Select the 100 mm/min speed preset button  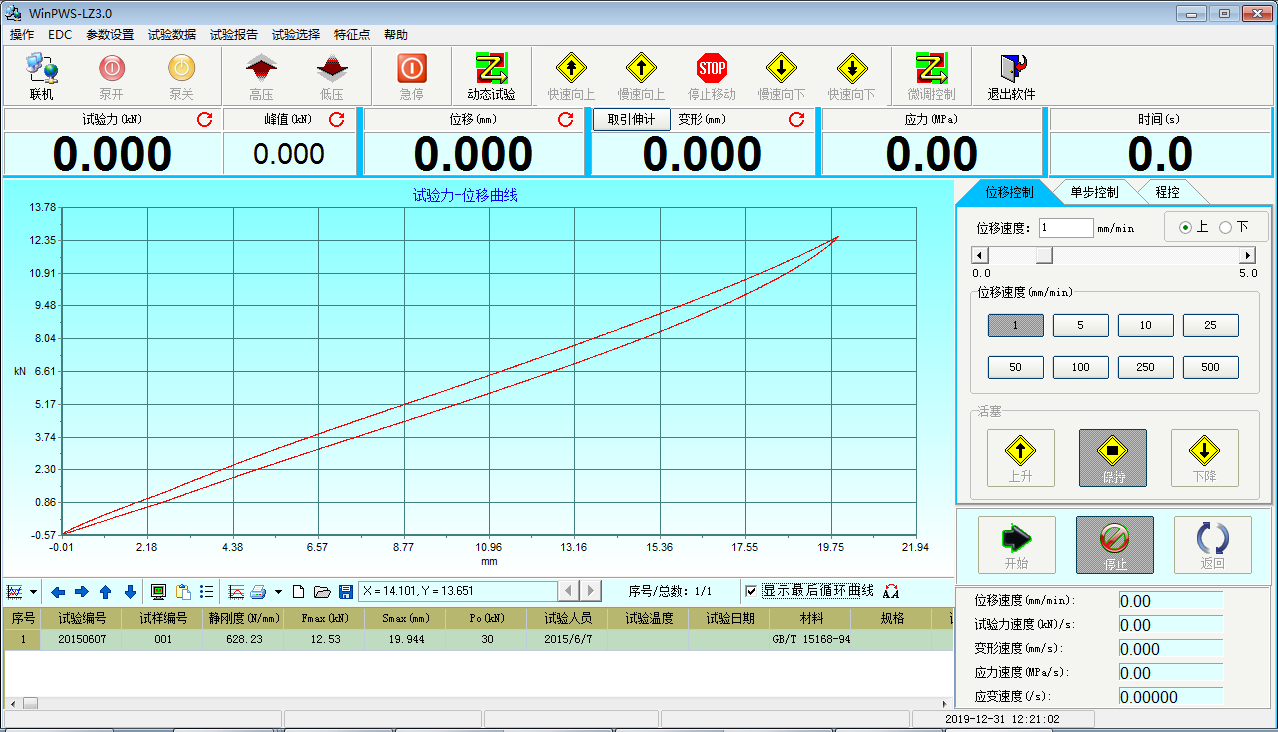(x=1080, y=367)
